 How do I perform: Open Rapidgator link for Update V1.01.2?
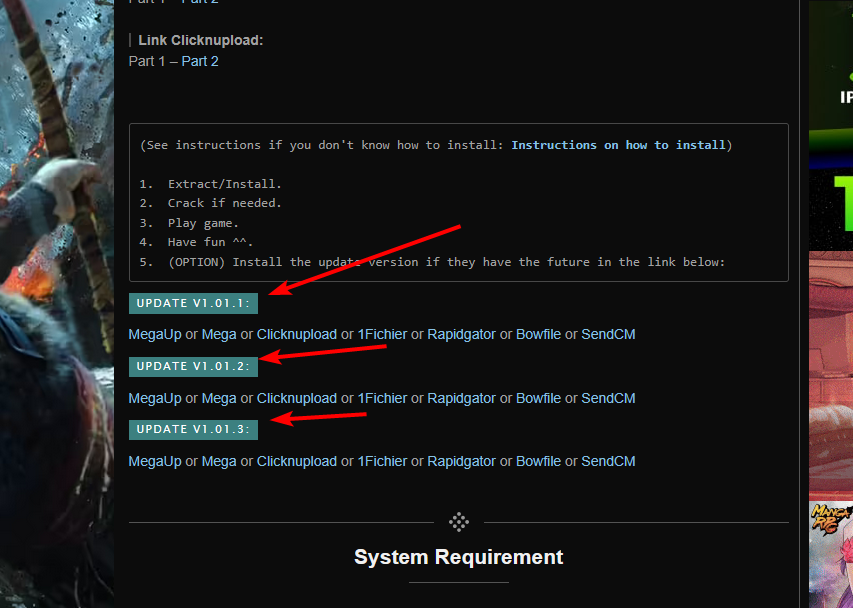[x=461, y=399]
